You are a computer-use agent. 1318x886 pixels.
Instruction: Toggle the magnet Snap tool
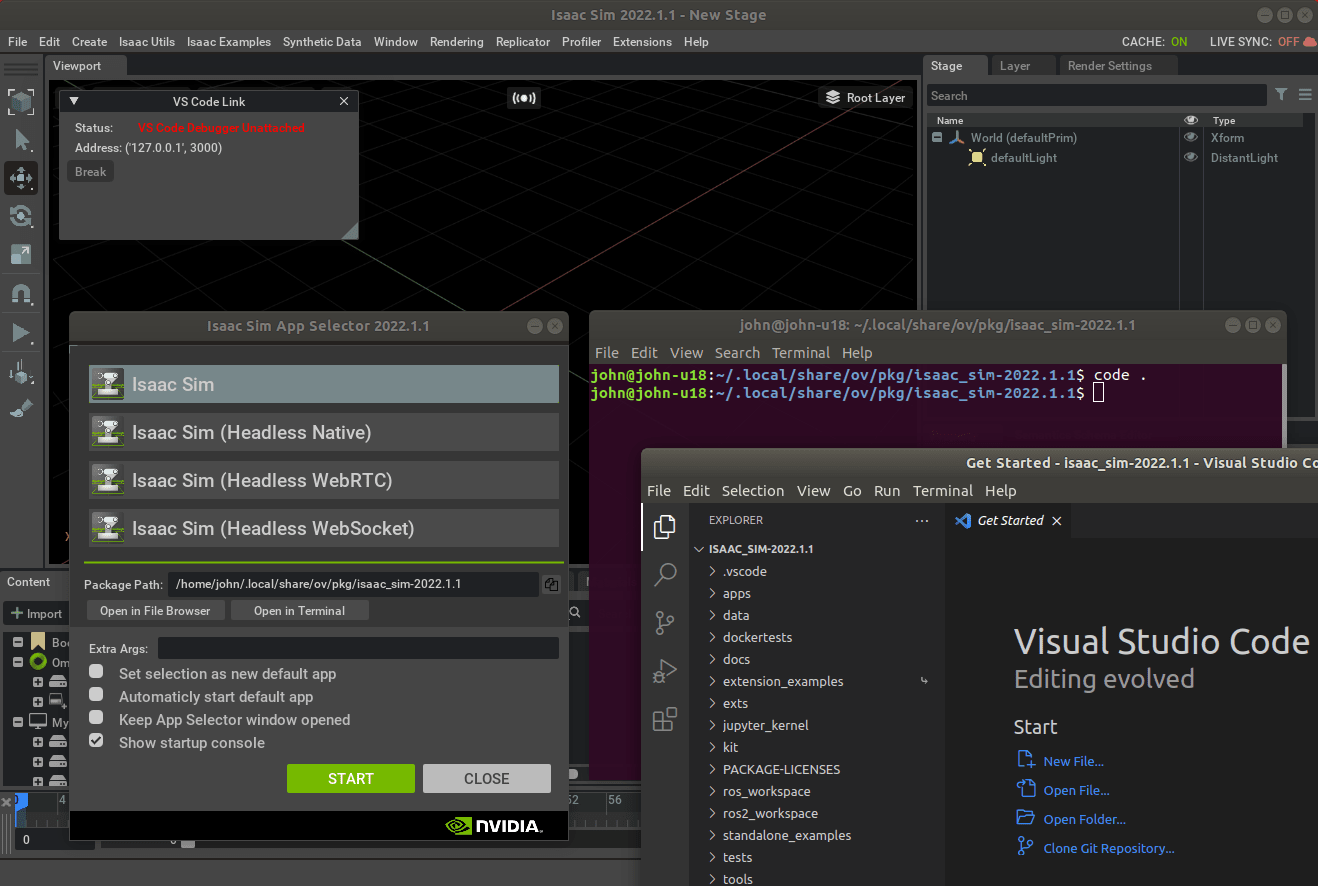[21, 294]
